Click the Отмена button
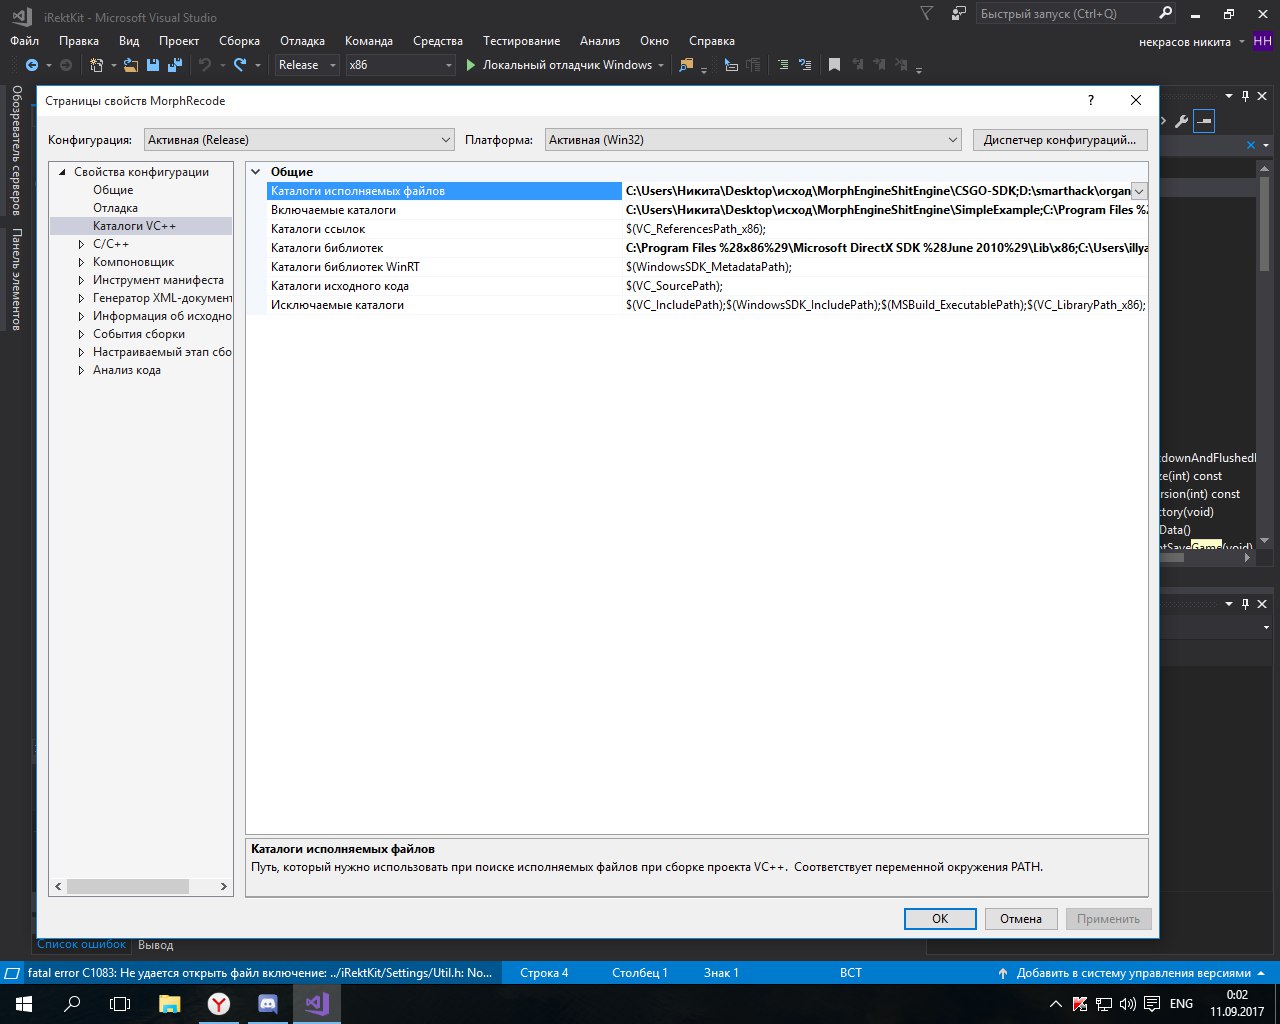The image size is (1280, 1024). click(1020, 919)
